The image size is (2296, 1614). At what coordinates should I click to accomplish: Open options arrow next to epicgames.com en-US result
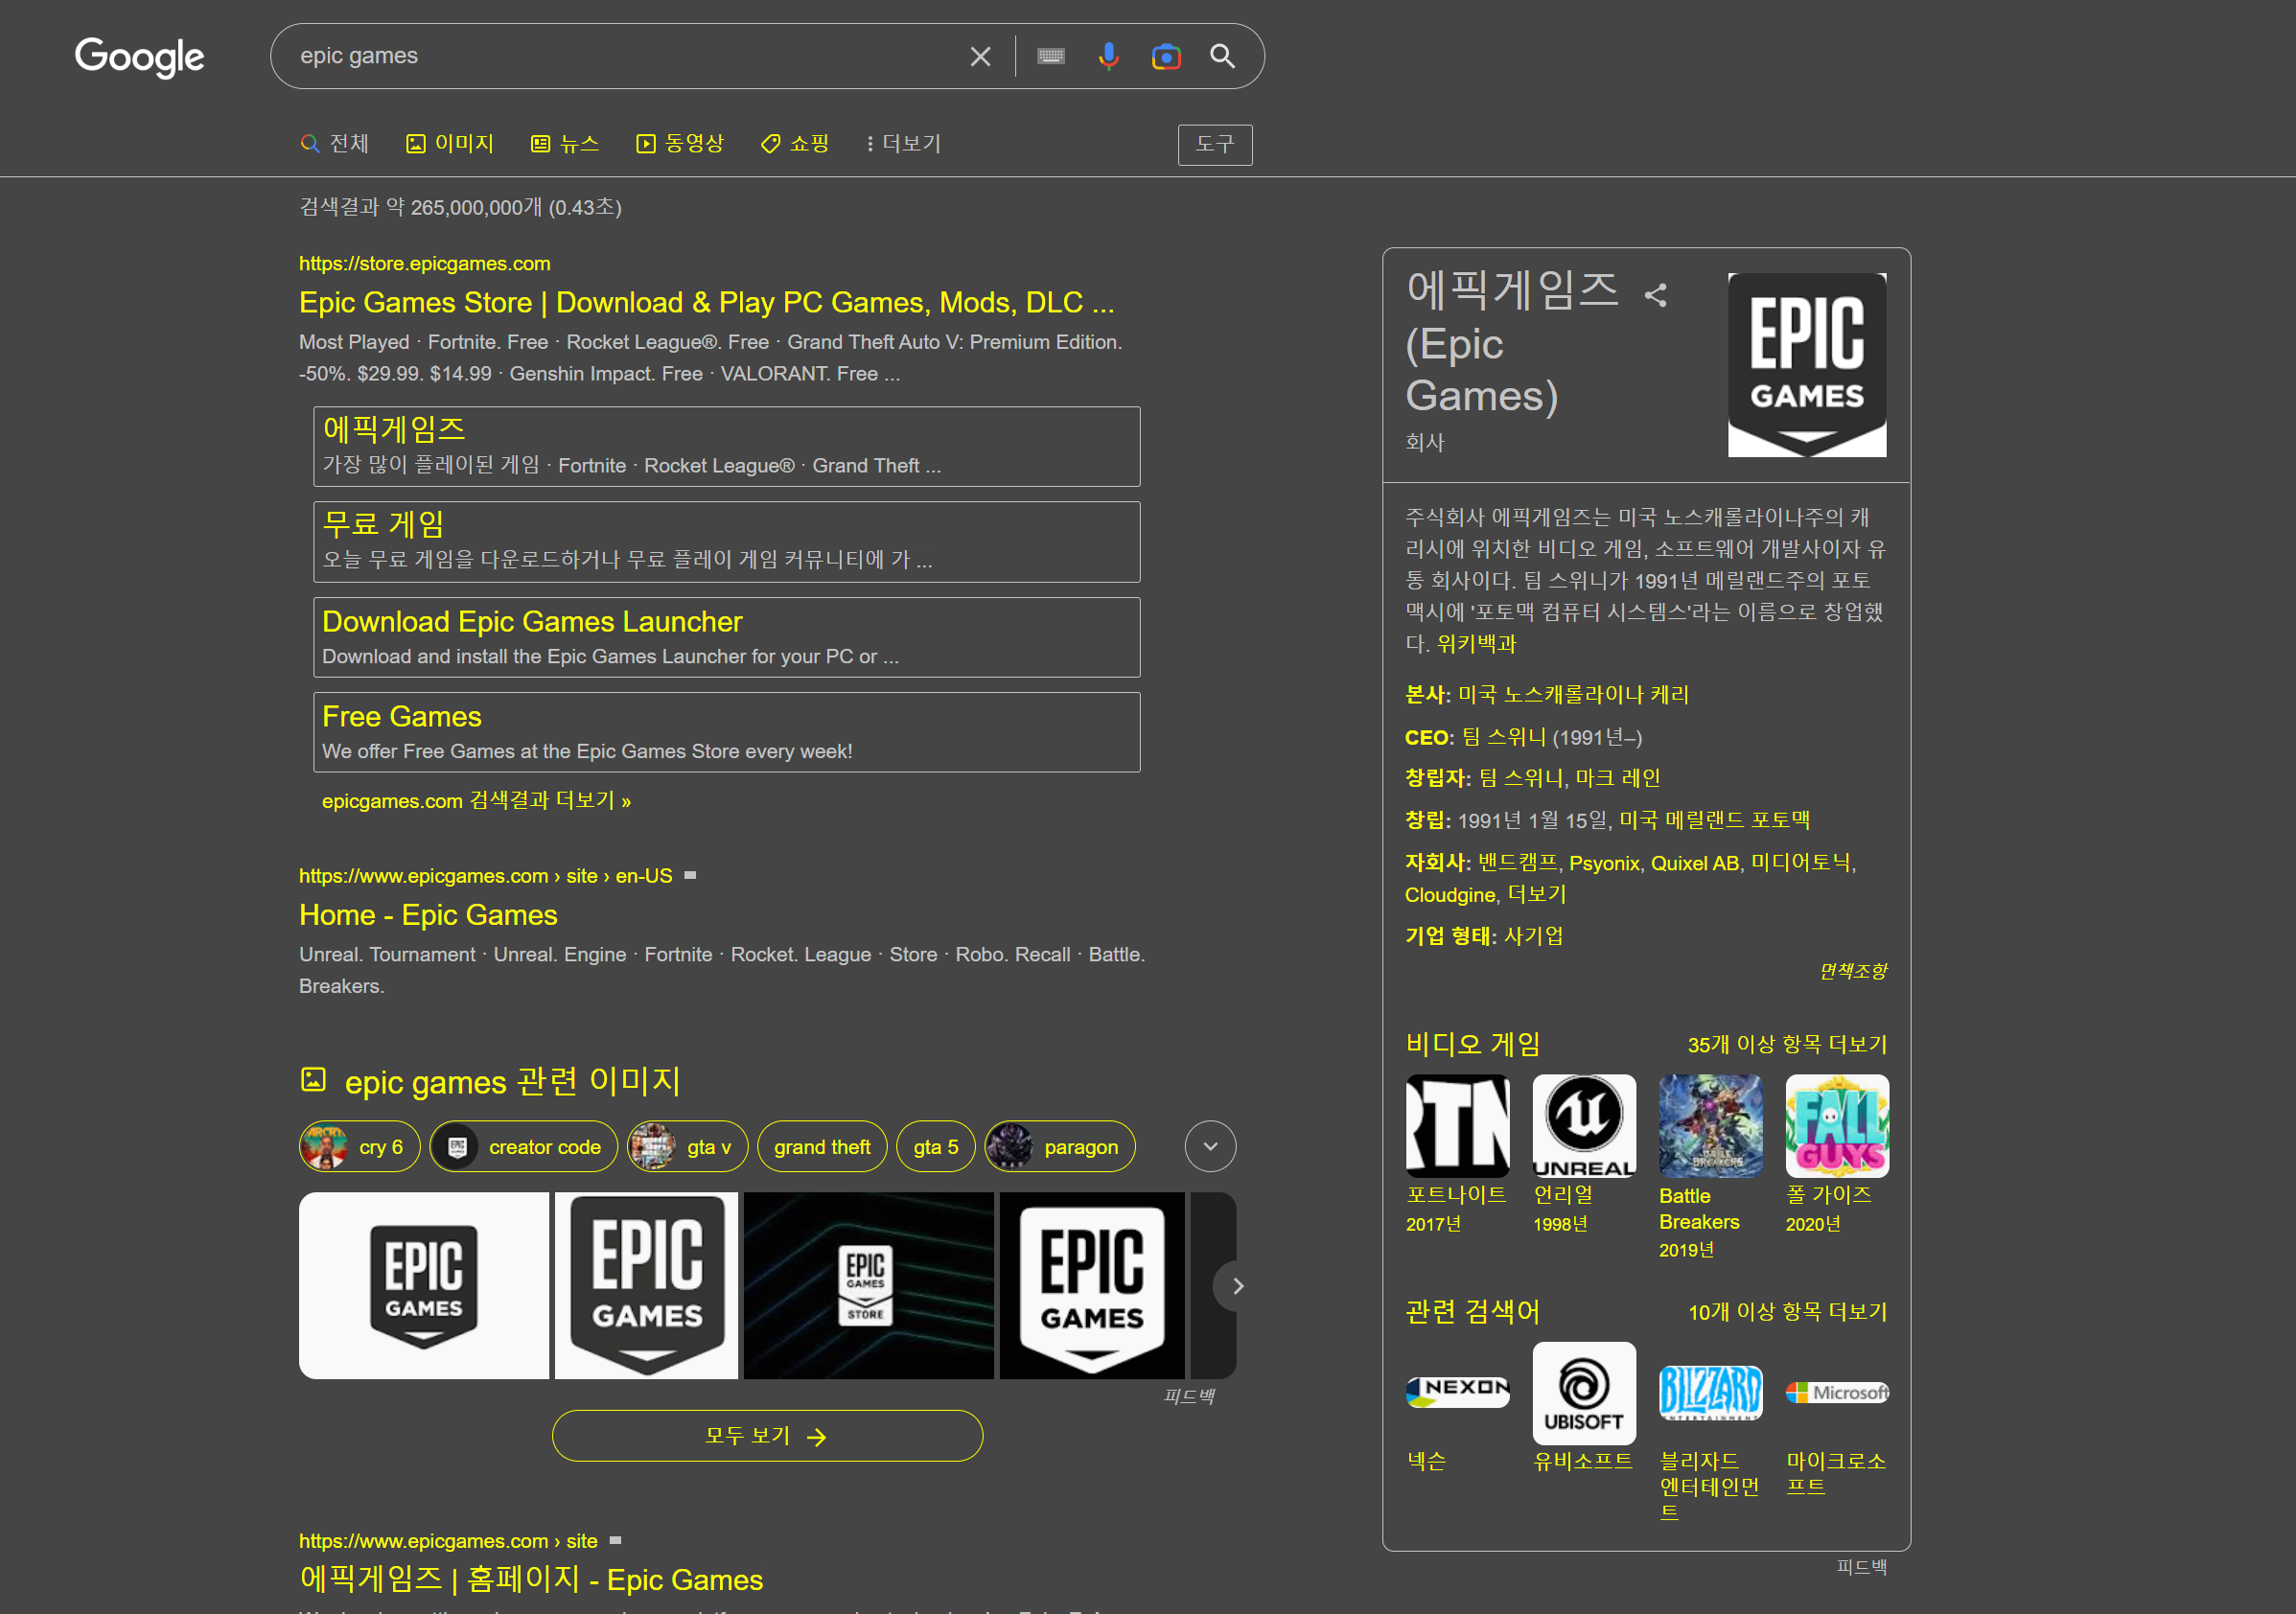690,876
